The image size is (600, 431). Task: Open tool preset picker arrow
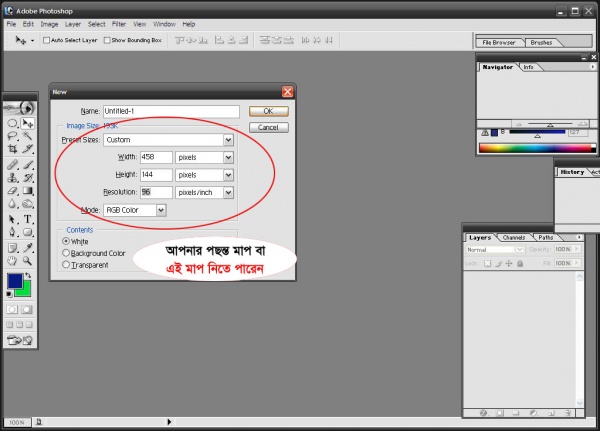[33, 40]
